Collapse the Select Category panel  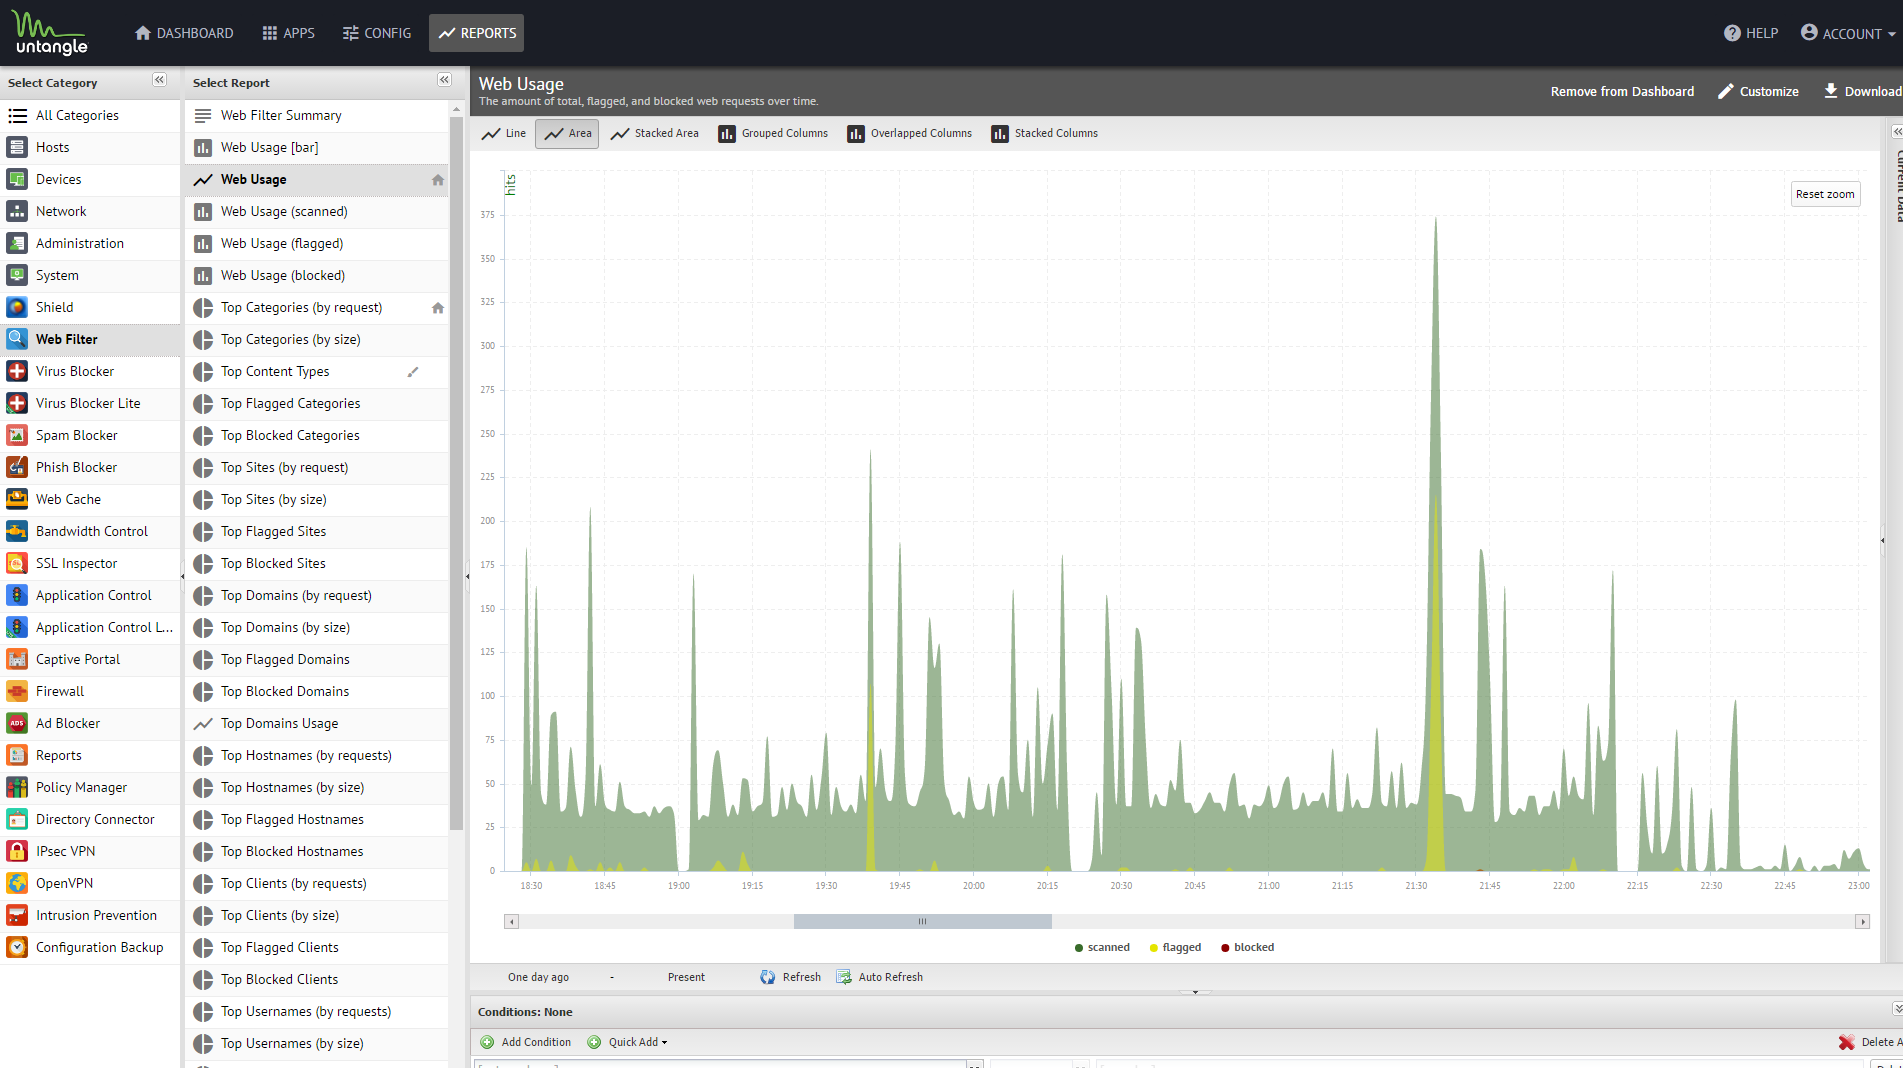click(159, 80)
